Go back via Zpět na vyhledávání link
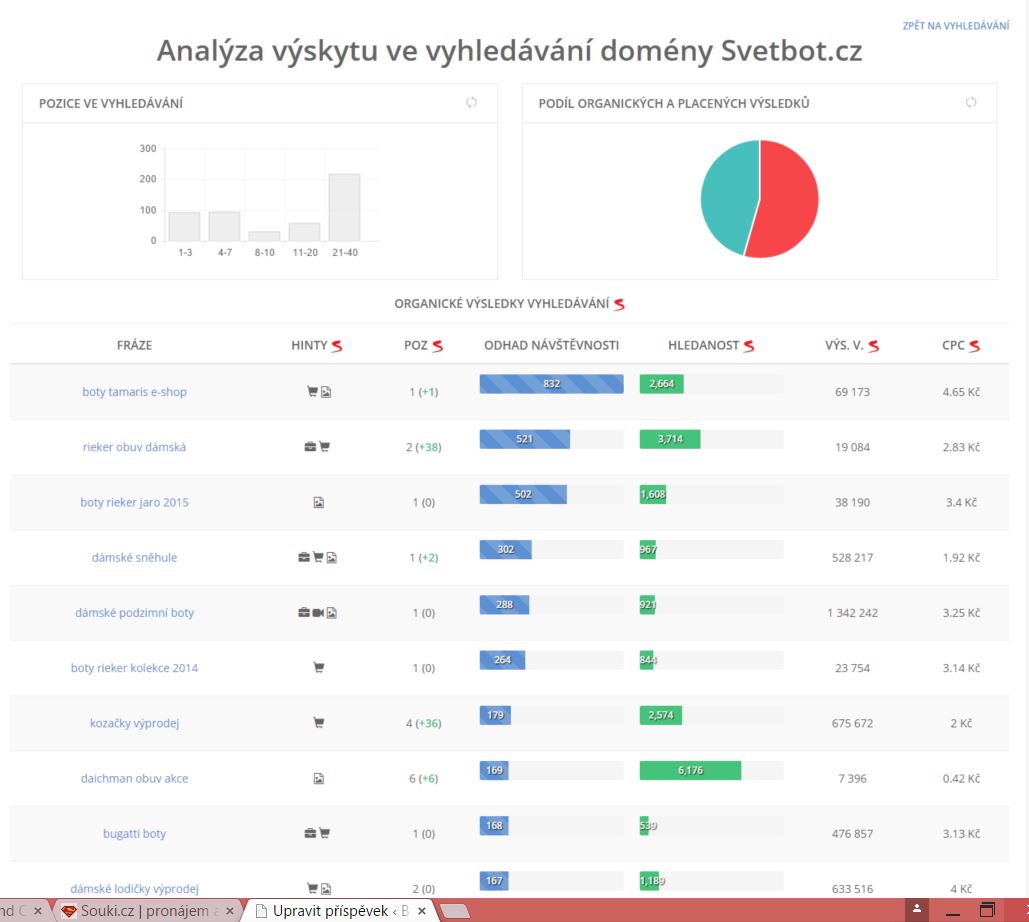 pyautogui.click(x=956, y=26)
